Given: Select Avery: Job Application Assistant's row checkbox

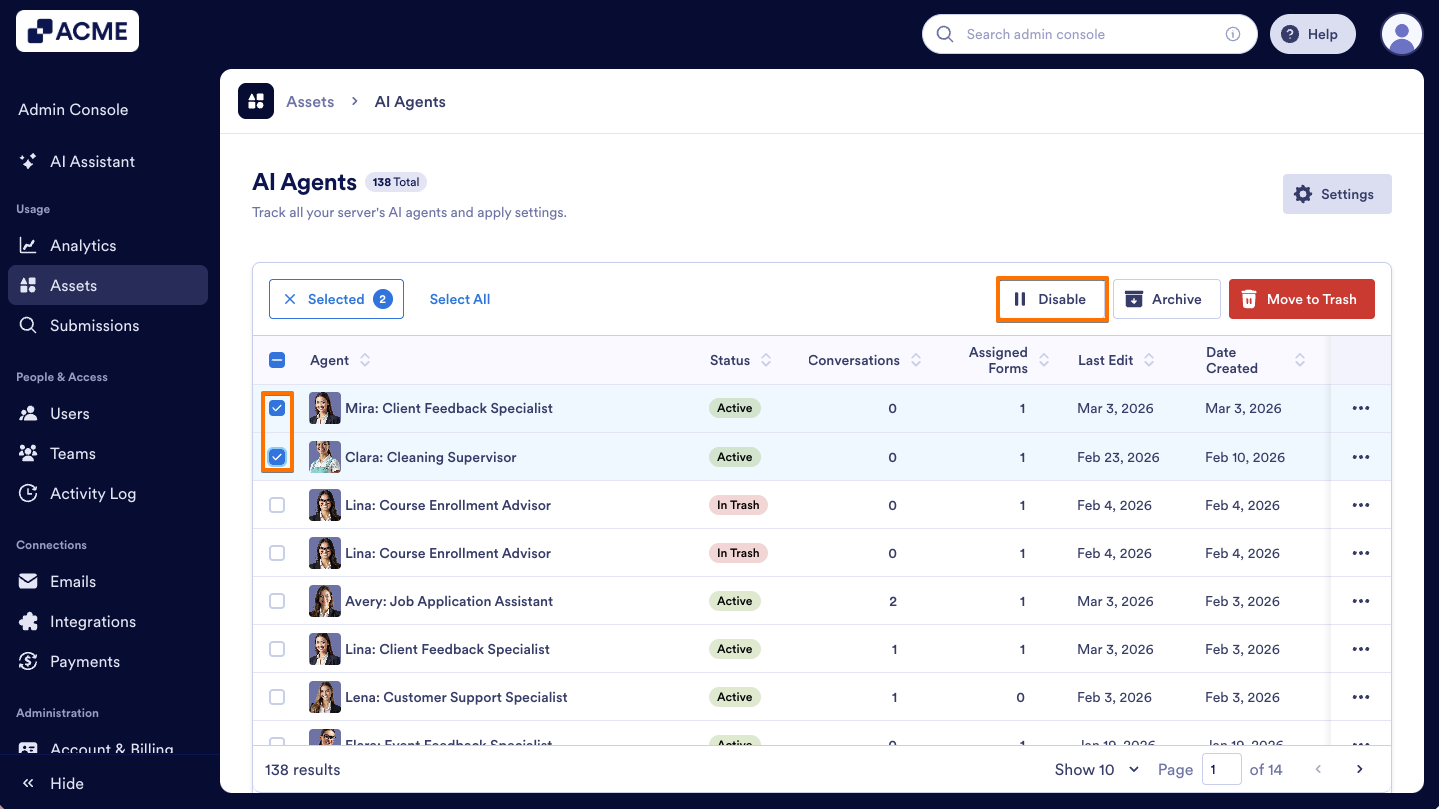Looking at the screenshot, I should [277, 600].
